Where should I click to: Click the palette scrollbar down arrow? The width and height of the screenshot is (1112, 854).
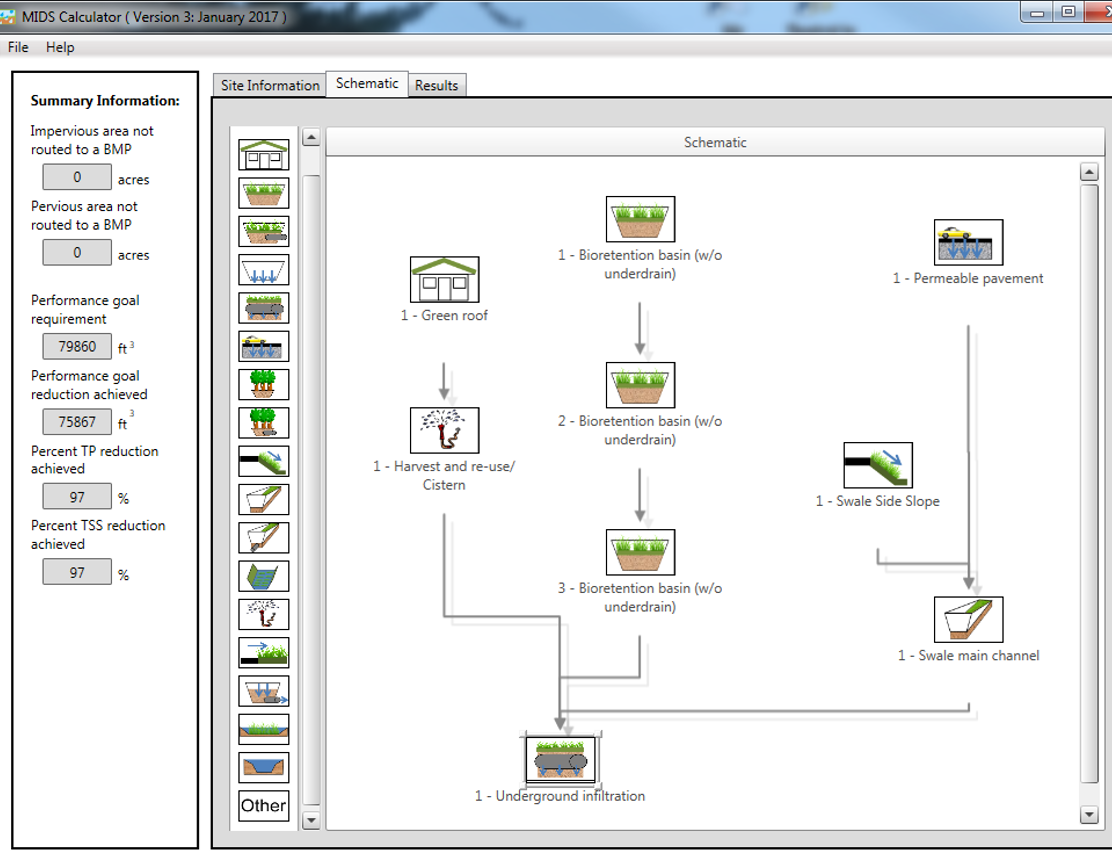pos(311,820)
